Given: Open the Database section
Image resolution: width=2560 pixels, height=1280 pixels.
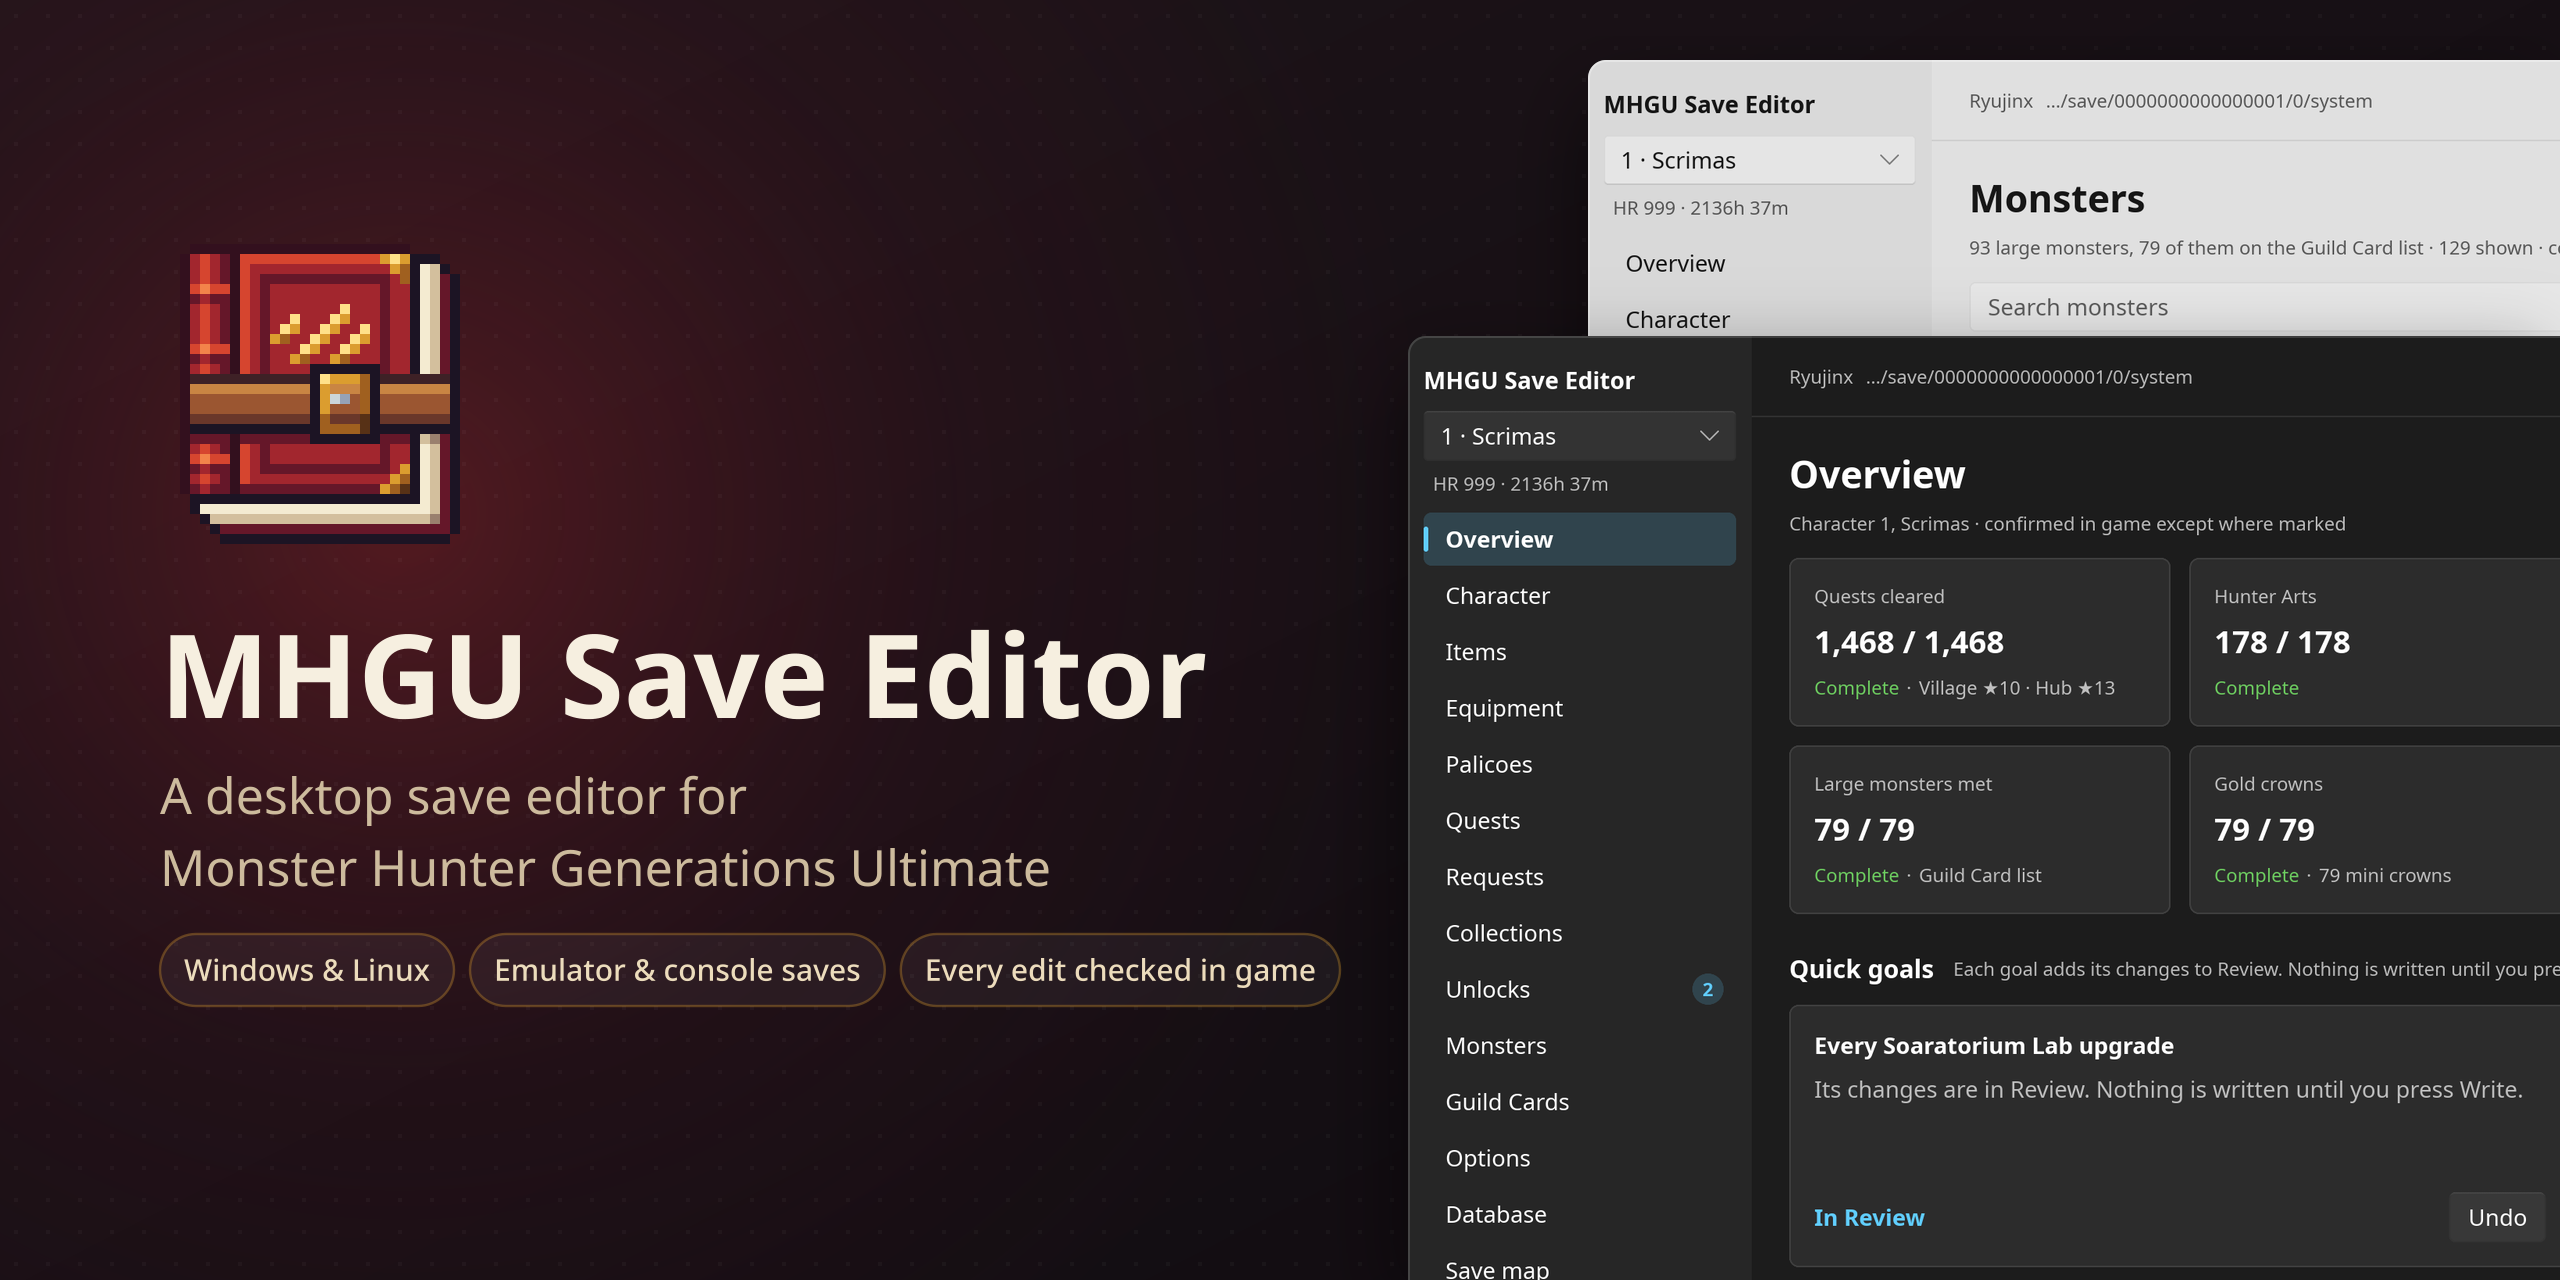Looking at the screenshot, I should [1579, 1214].
